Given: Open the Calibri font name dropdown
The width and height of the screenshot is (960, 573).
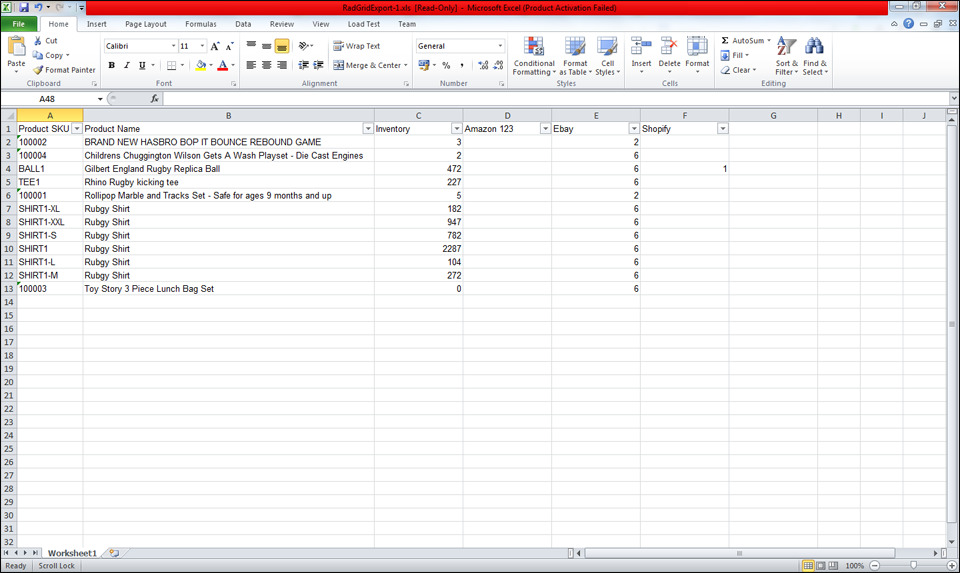Looking at the screenshot, I should click(x=173, y=46).
